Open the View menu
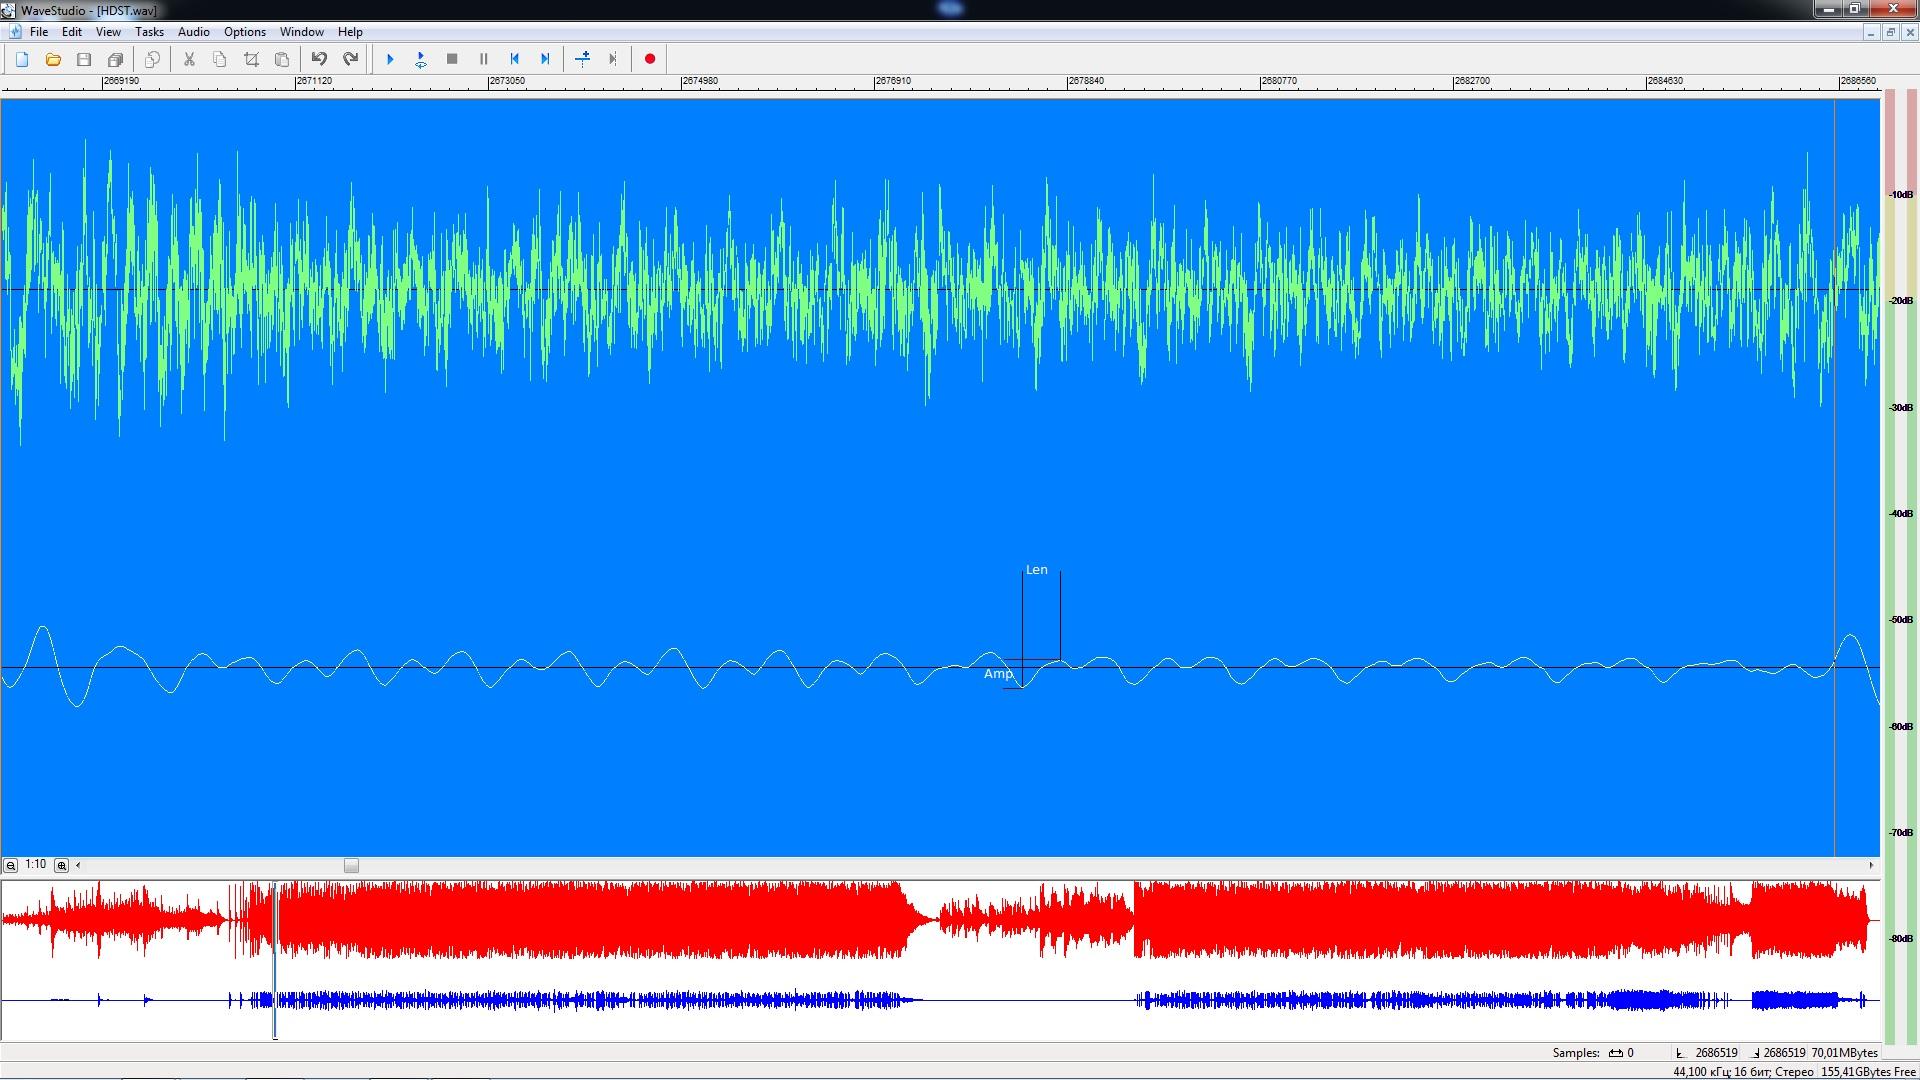Viewport: 1920px width, 1080px height. [x=108, y=32]
